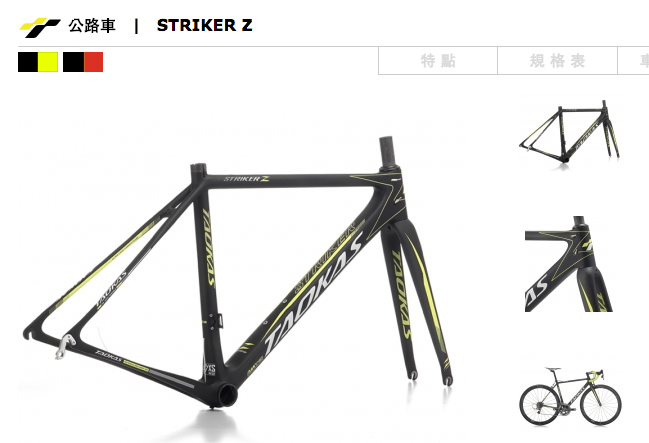Click the red square of the second swatch
The height and width of the screenshot is (443, 649).
coord(94,62)
